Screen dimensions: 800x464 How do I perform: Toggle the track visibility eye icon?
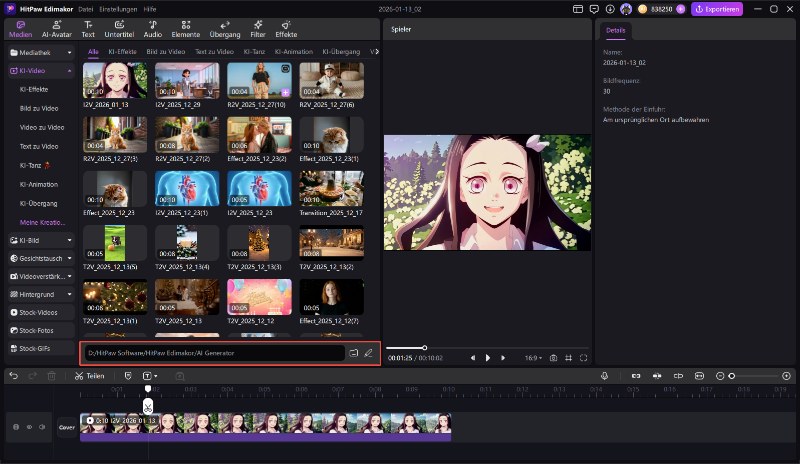28,427
